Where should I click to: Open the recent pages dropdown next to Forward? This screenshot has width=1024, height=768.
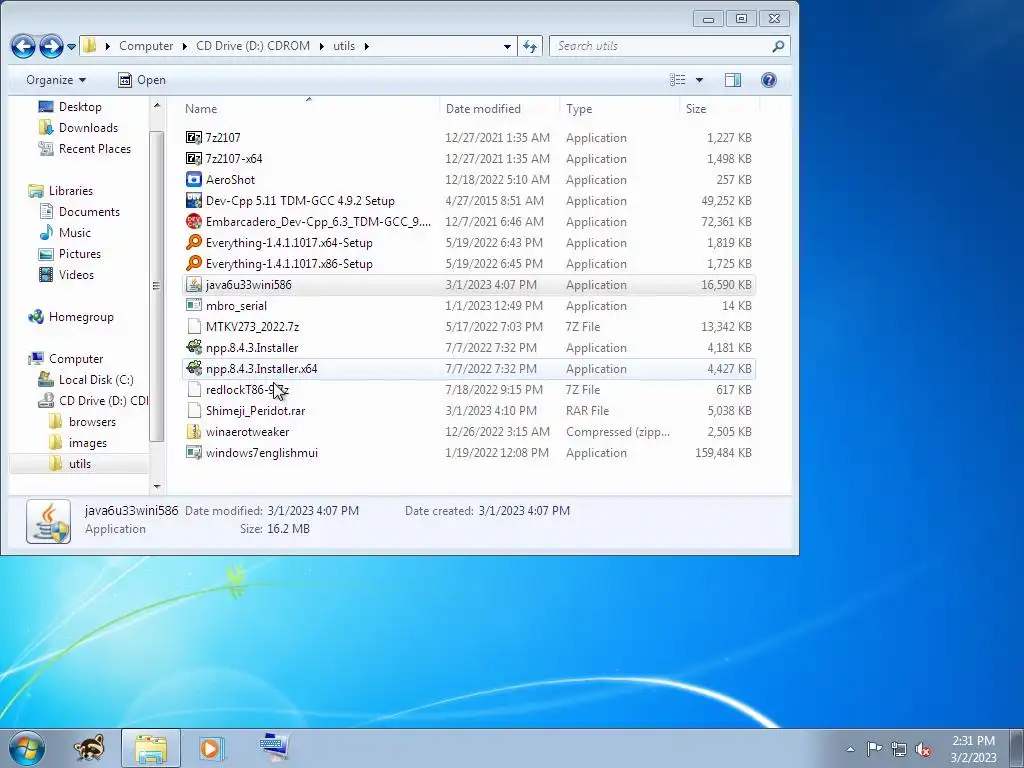(71, 46)
